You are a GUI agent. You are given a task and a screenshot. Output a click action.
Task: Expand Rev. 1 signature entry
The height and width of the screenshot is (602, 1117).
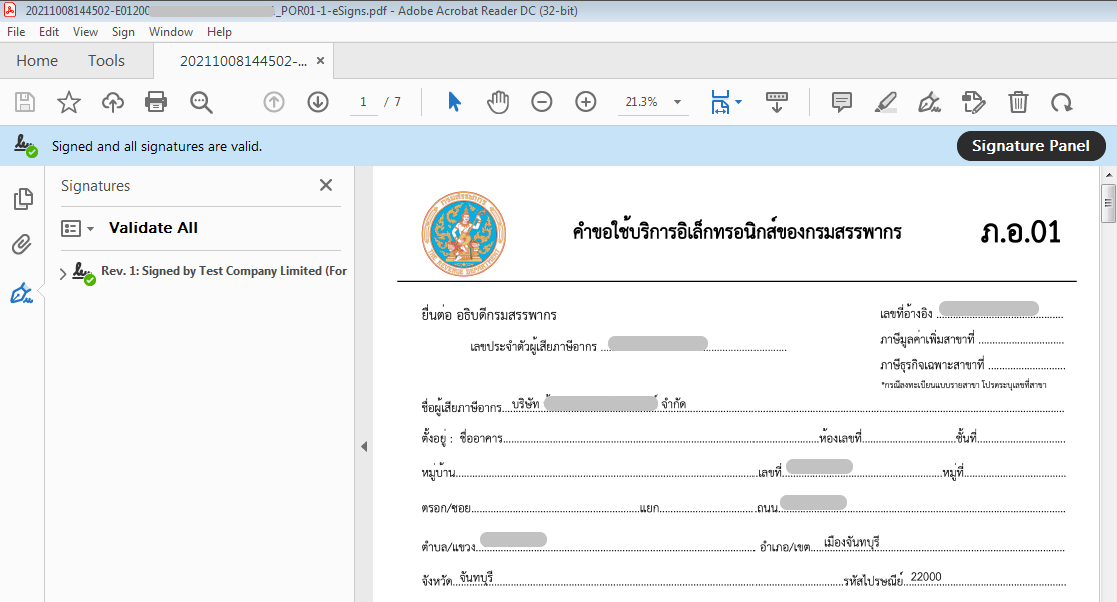63,274
